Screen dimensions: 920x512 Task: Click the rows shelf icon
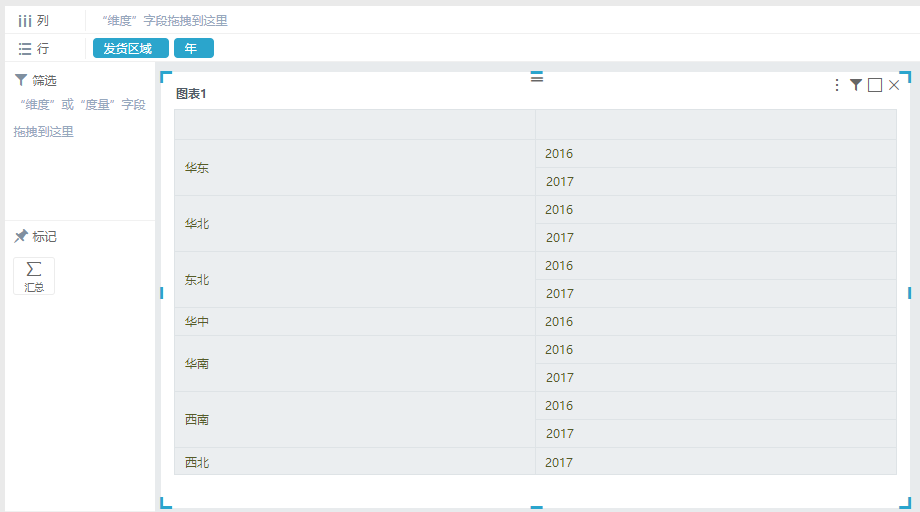click(x=25, y=49)
